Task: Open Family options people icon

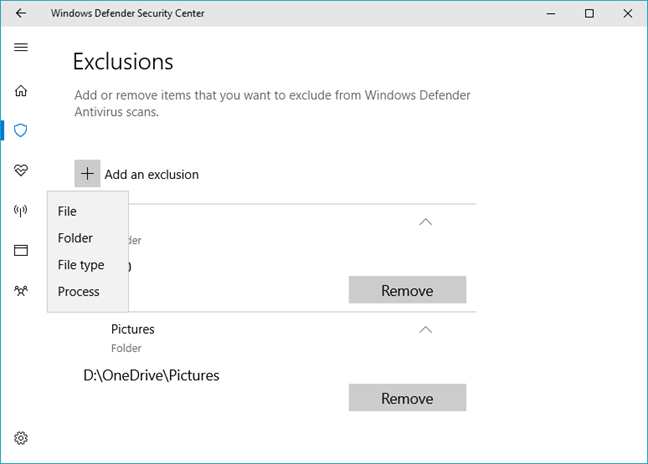Action: (x=21, y=290)
